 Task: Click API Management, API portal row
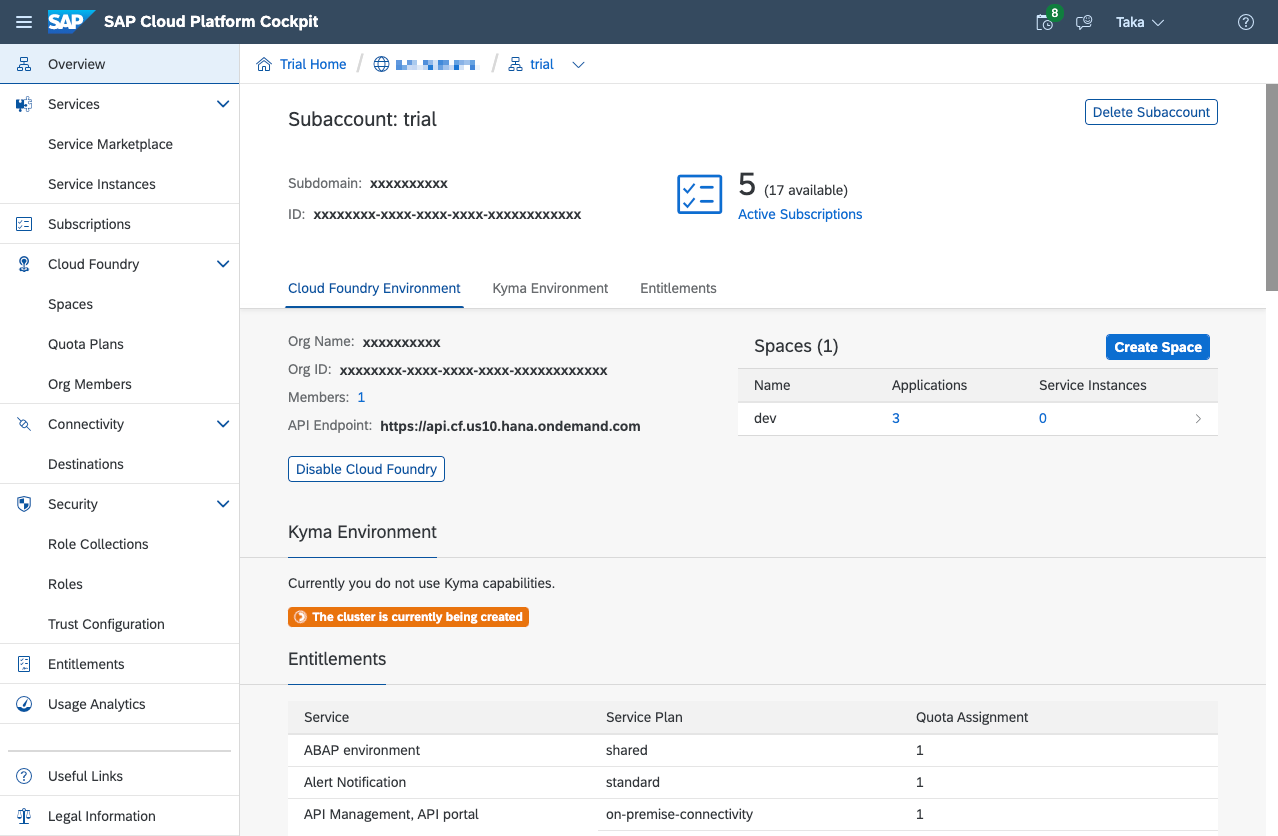click(x=753, y=814)
